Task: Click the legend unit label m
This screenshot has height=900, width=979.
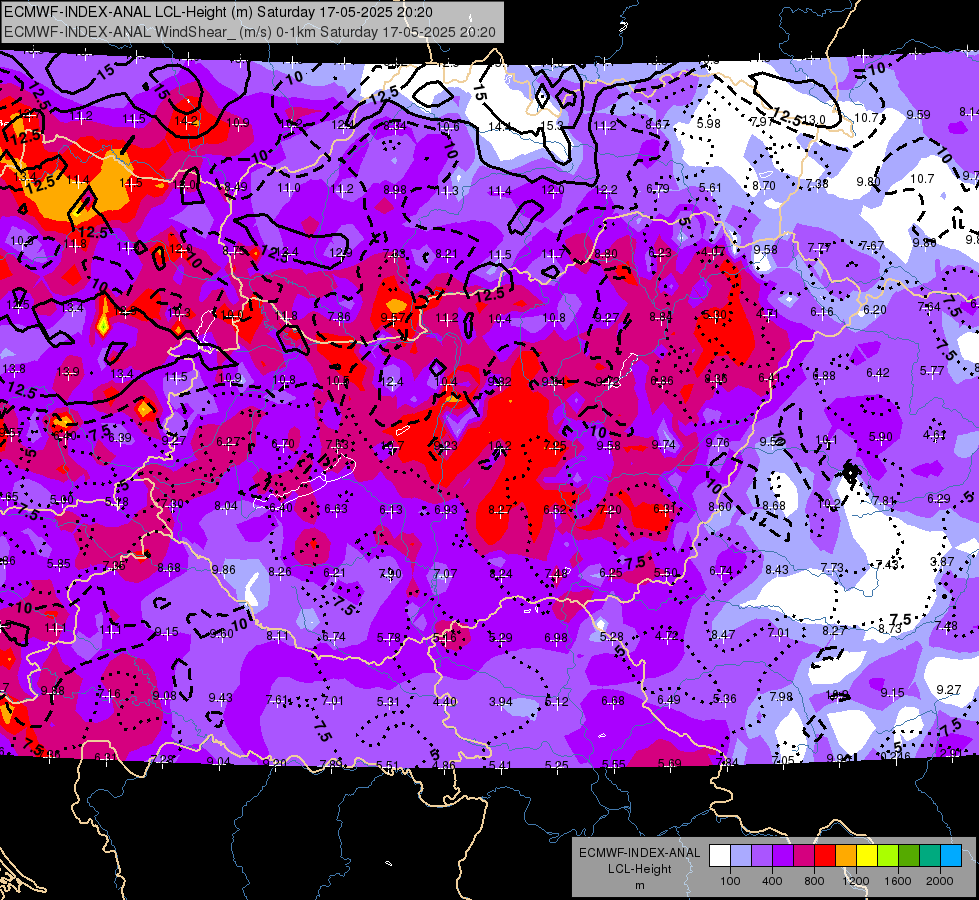Action: (x=640, y=885)
